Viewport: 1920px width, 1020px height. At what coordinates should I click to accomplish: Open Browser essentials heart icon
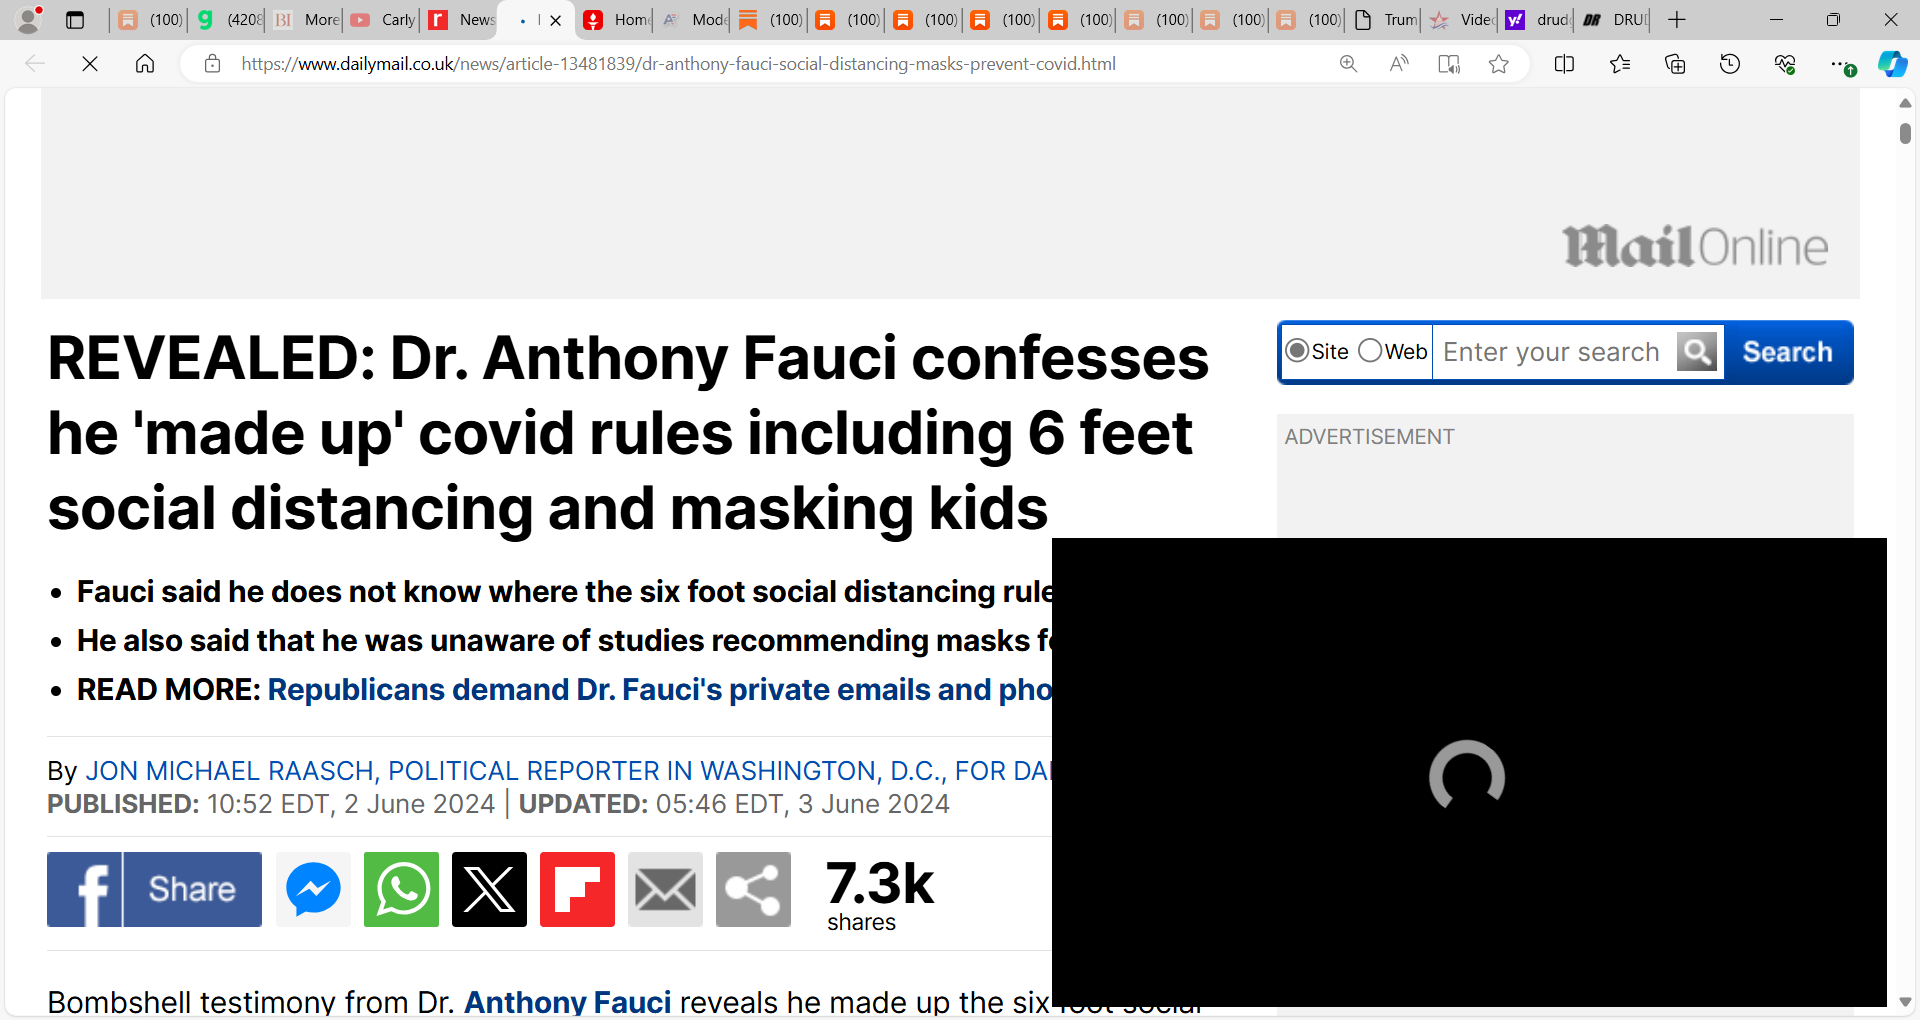coord(1785,64)
